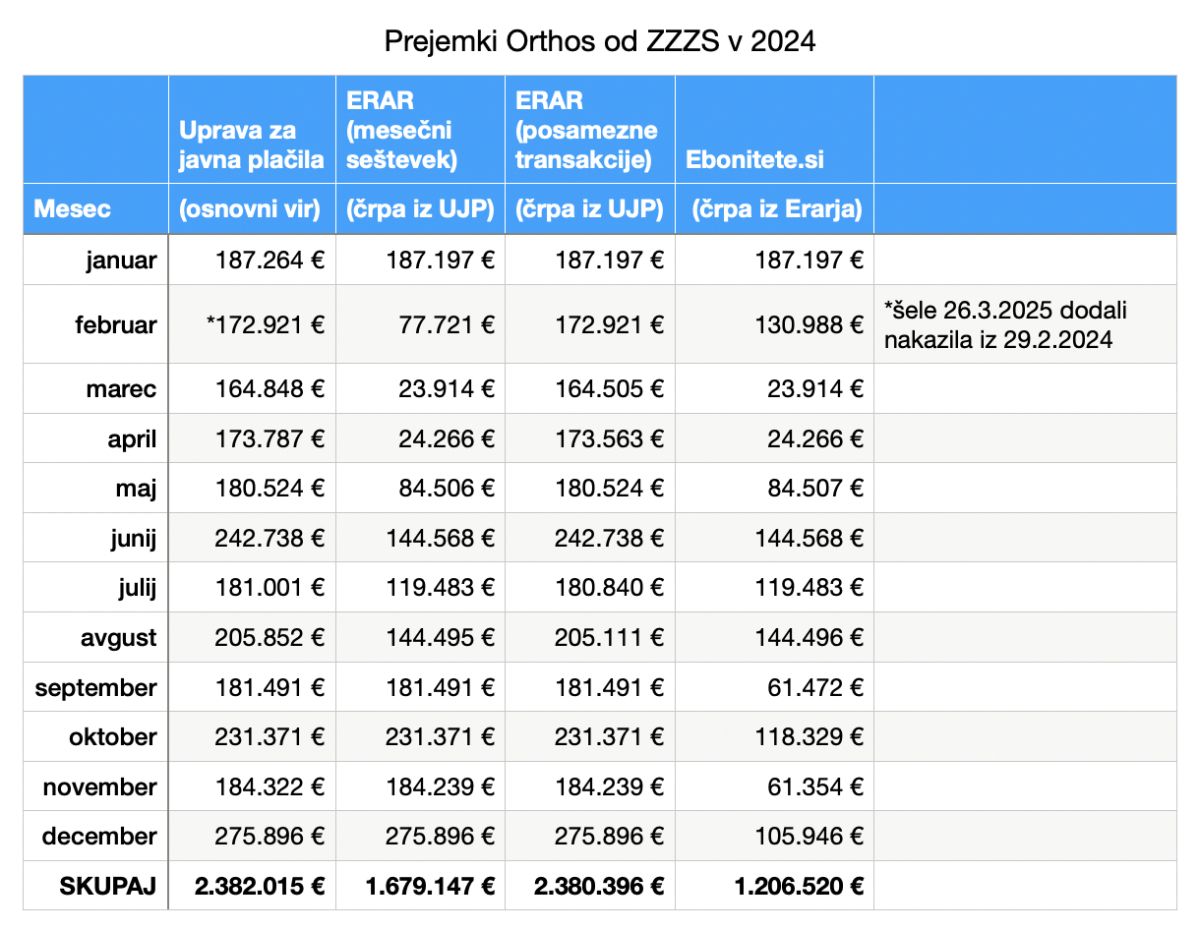Select the SKUPAJ total 2.382.015 €
1200x930 pixels.
[252, 885]
